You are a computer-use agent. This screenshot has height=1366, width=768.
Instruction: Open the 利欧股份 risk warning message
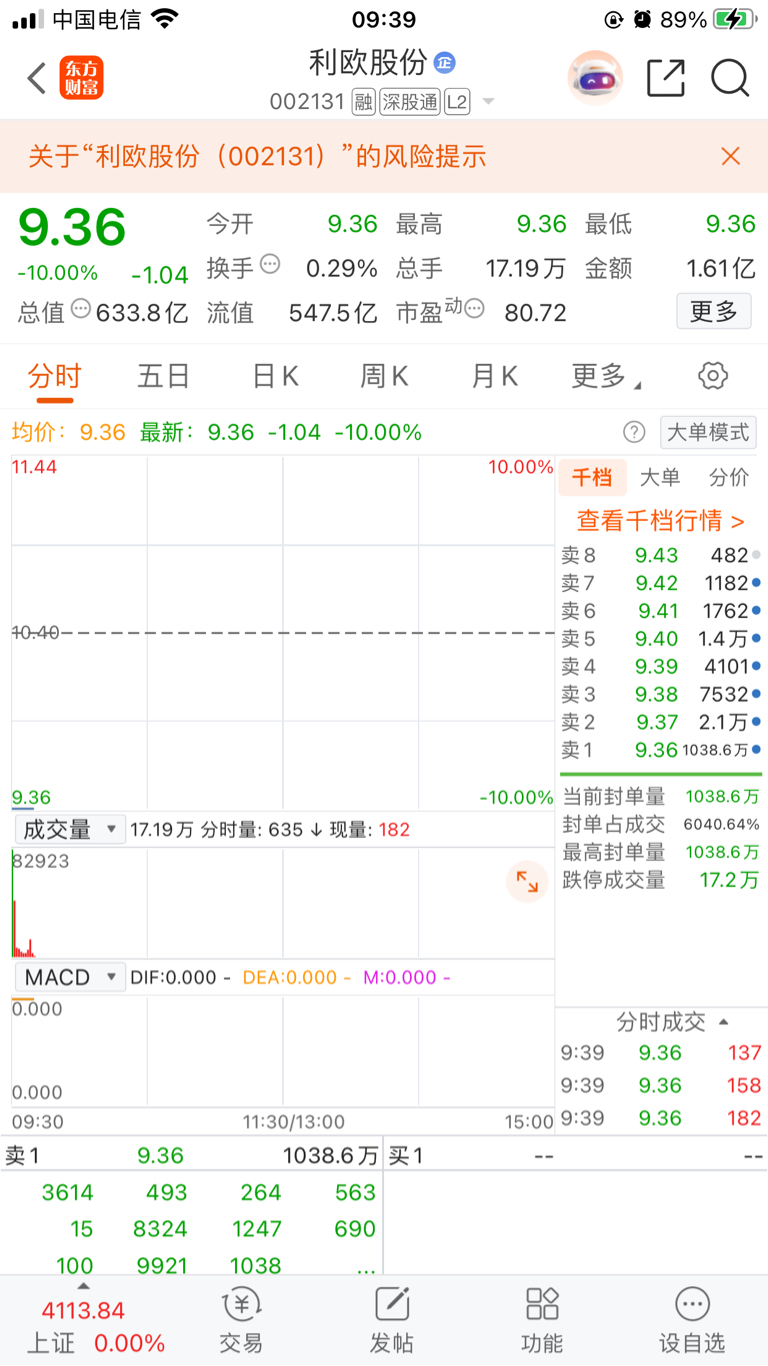click(257, 156)
